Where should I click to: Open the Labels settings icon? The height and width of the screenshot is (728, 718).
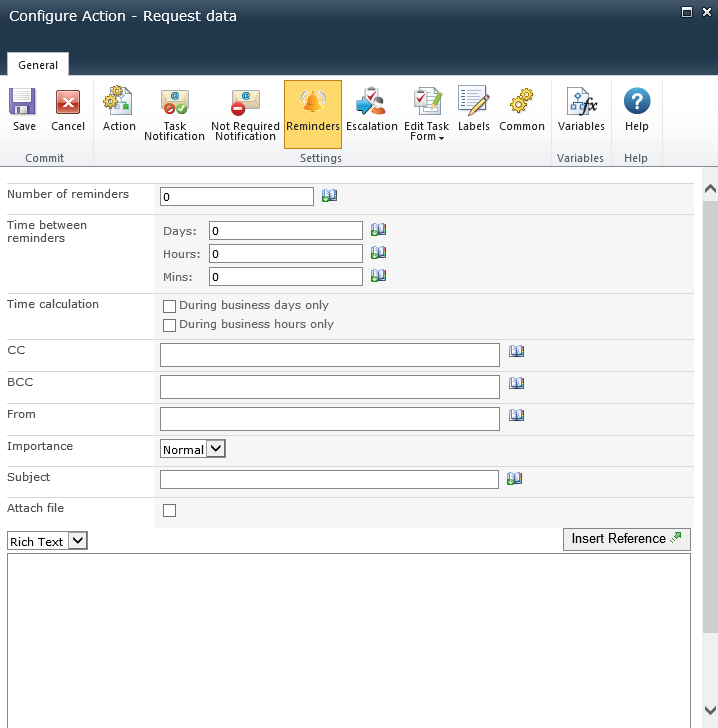[x=473, y=111]
